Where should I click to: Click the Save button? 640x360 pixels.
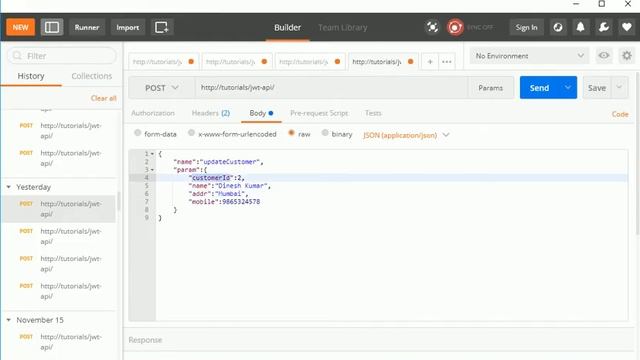(597, 88)
